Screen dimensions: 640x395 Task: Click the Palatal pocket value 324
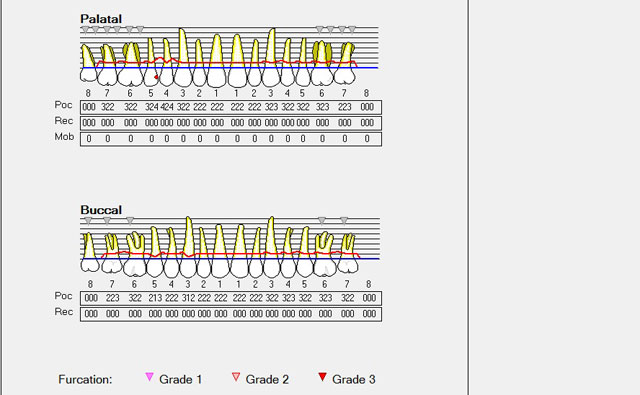(151, 107)
